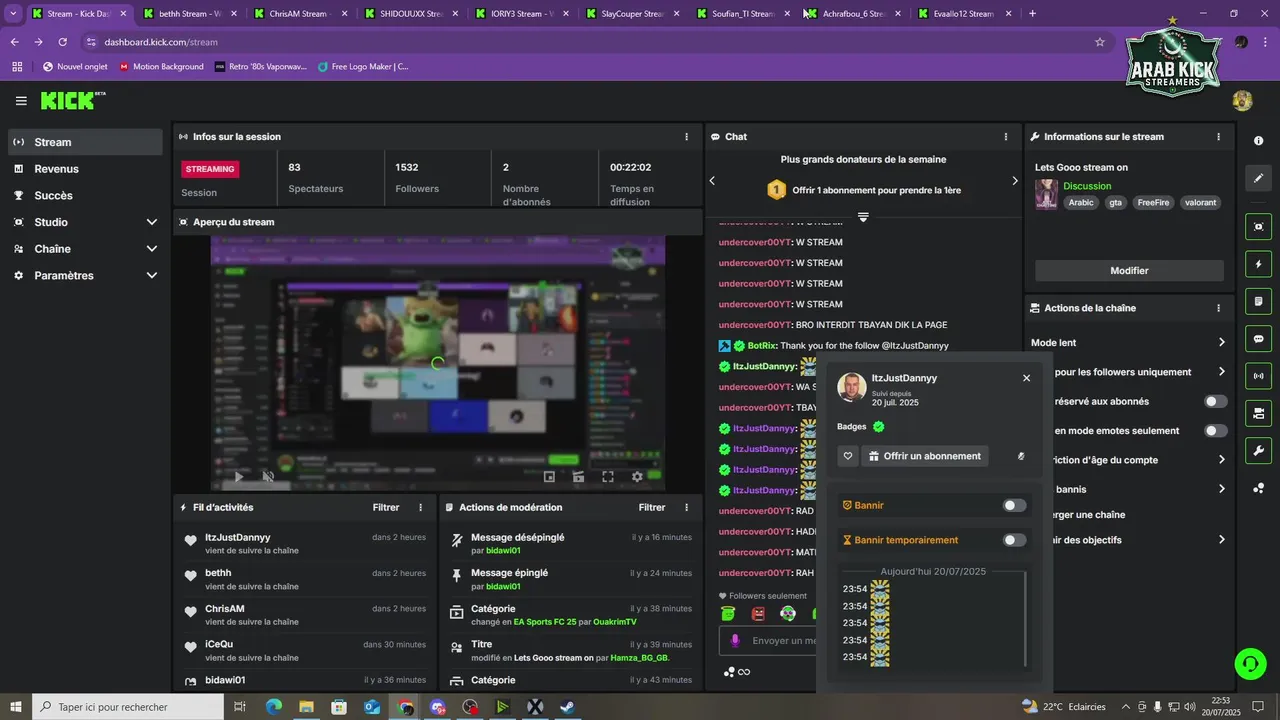Open Actions de la chaîne three-dot menu
The width and height of the screenshot is (1280, 720).
(x=1218, y=308)
